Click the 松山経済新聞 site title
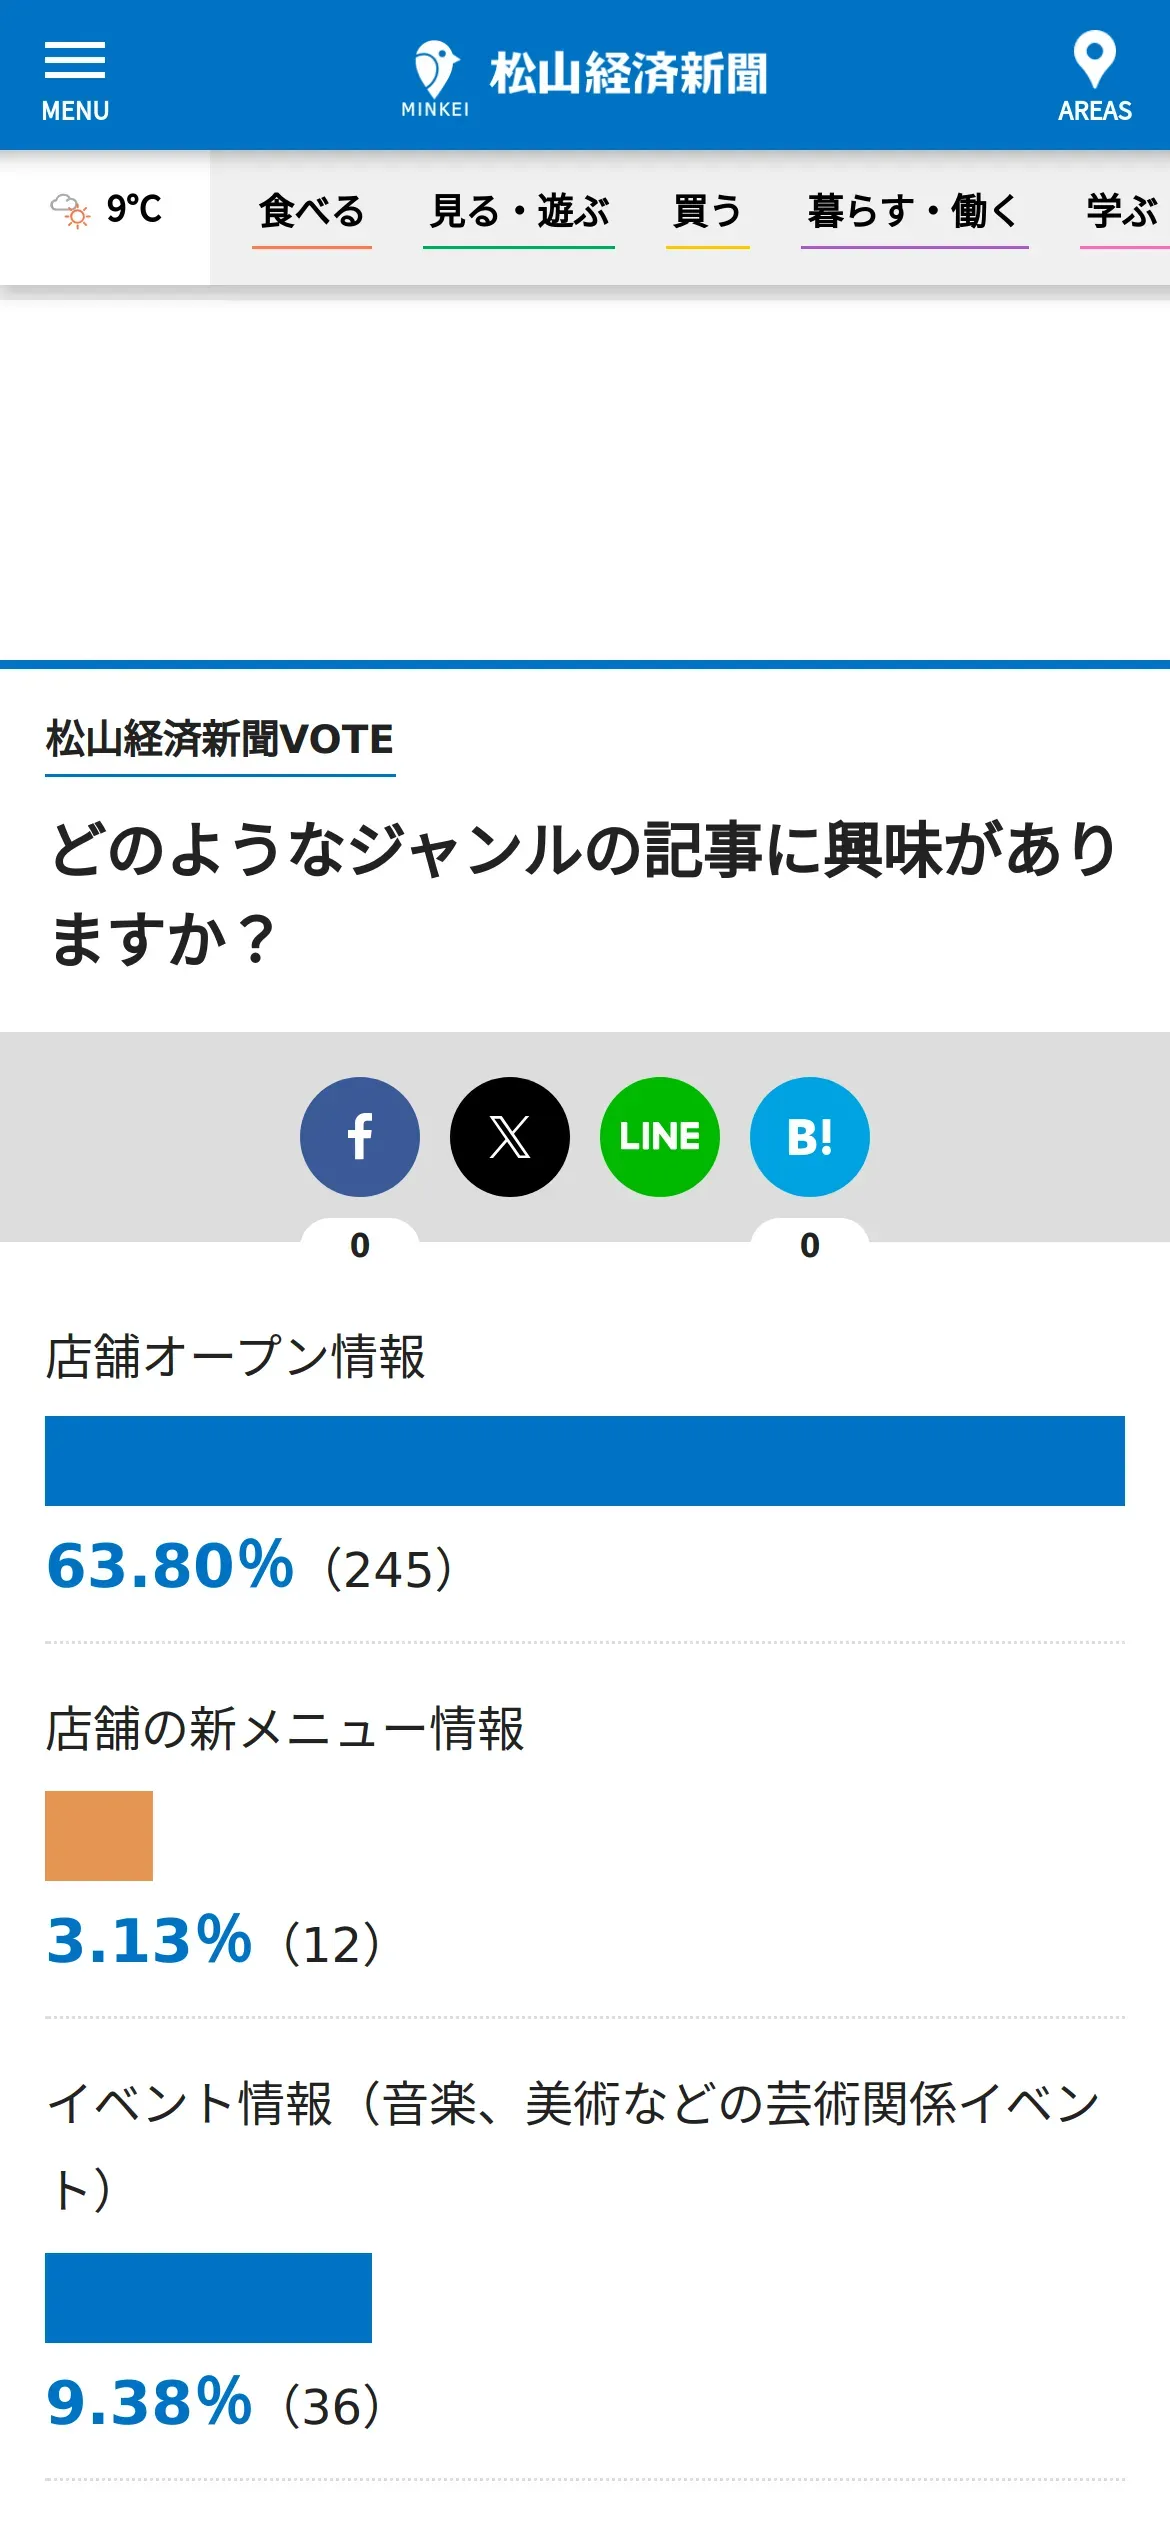The image size is (1170, 2532). (629, 74)
